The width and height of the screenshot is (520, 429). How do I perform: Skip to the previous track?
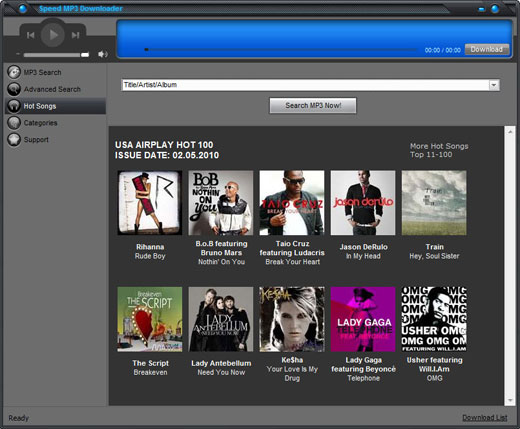pos(31,35)
